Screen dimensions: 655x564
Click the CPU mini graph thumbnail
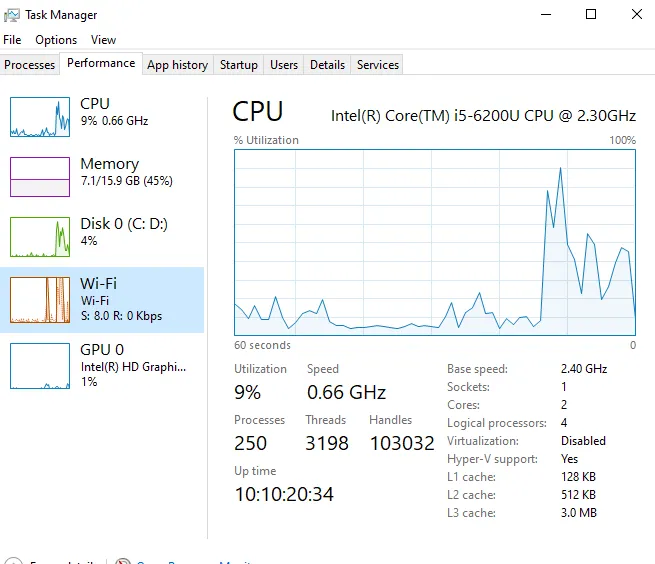point(40,117)
